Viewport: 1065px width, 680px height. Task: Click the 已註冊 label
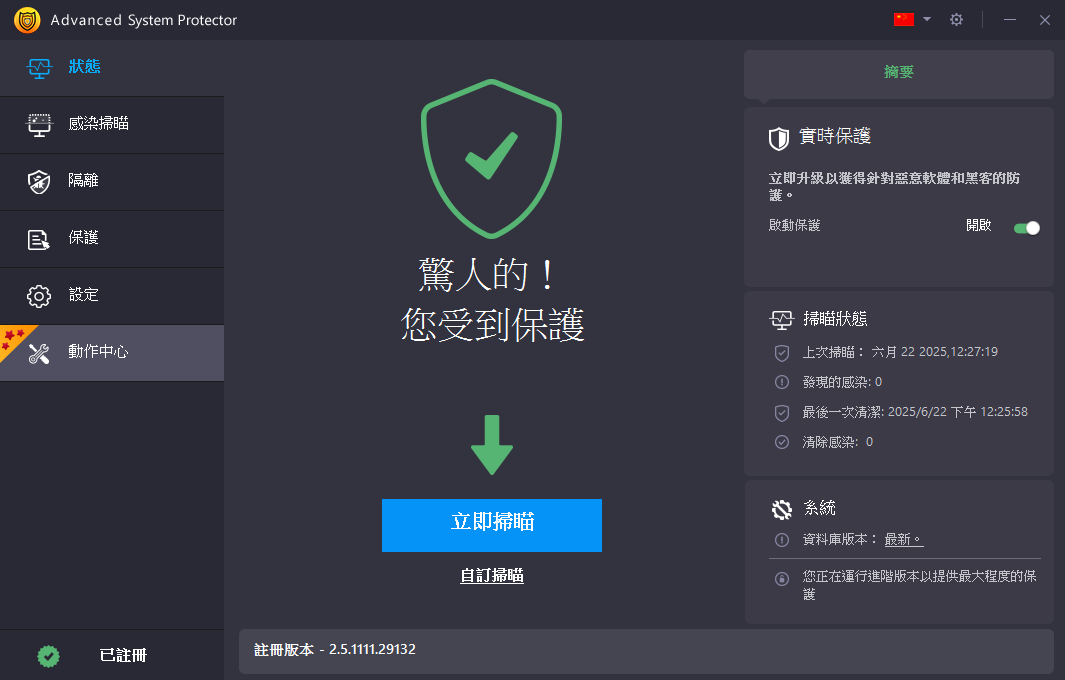coord(123,656)
